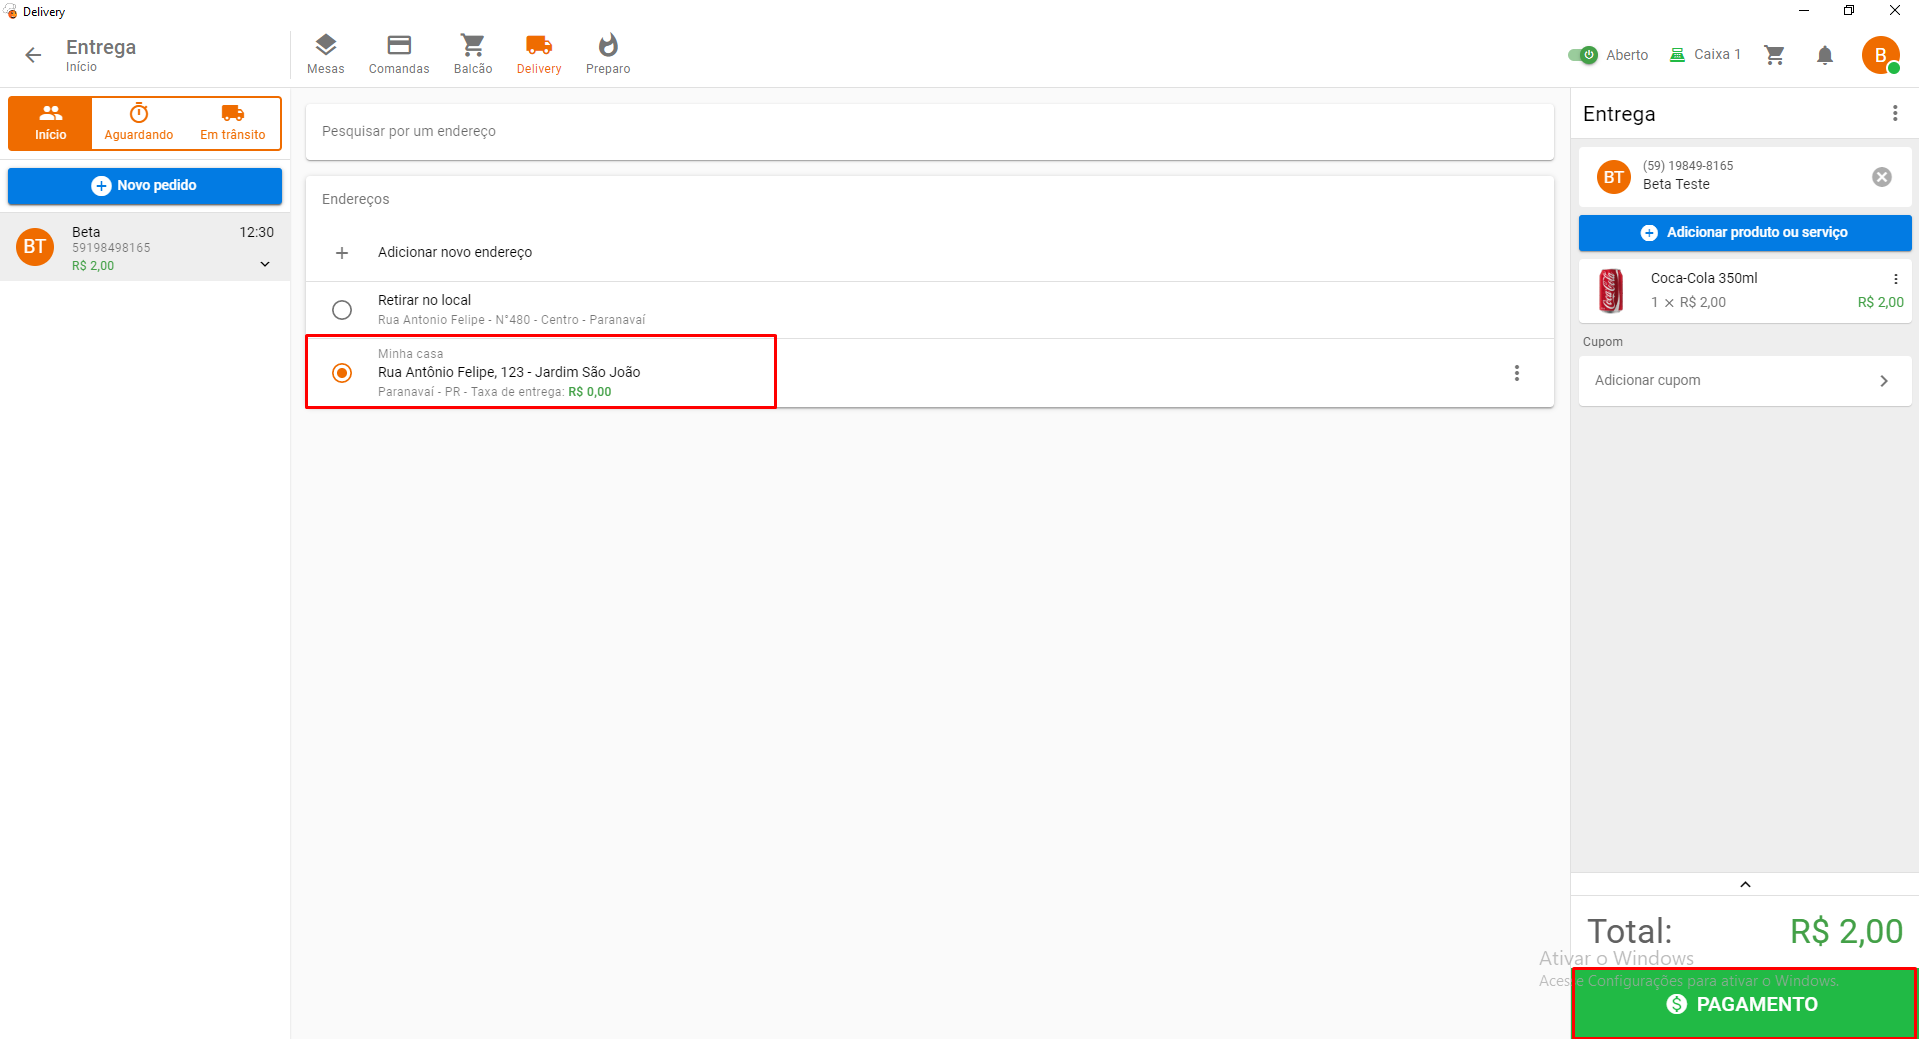This screenshot has height=1039, width=1919.
Task: Add a new address with plus icon
Action: [342, 253]
